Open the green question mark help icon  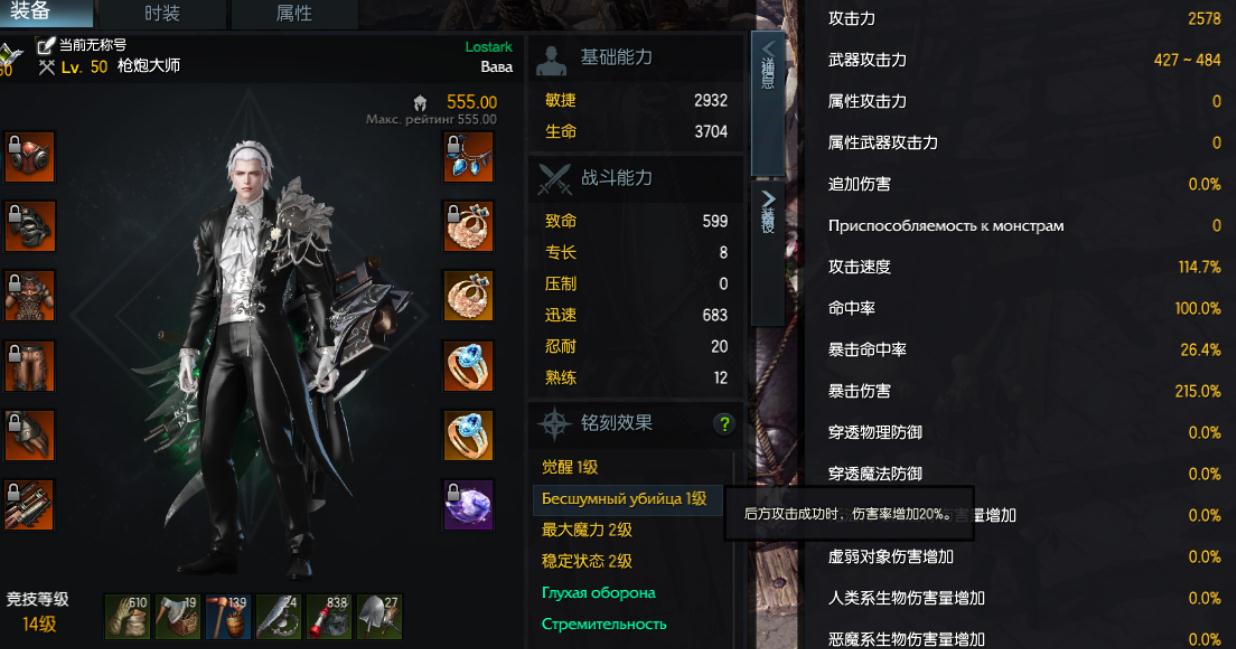(724, 424)
